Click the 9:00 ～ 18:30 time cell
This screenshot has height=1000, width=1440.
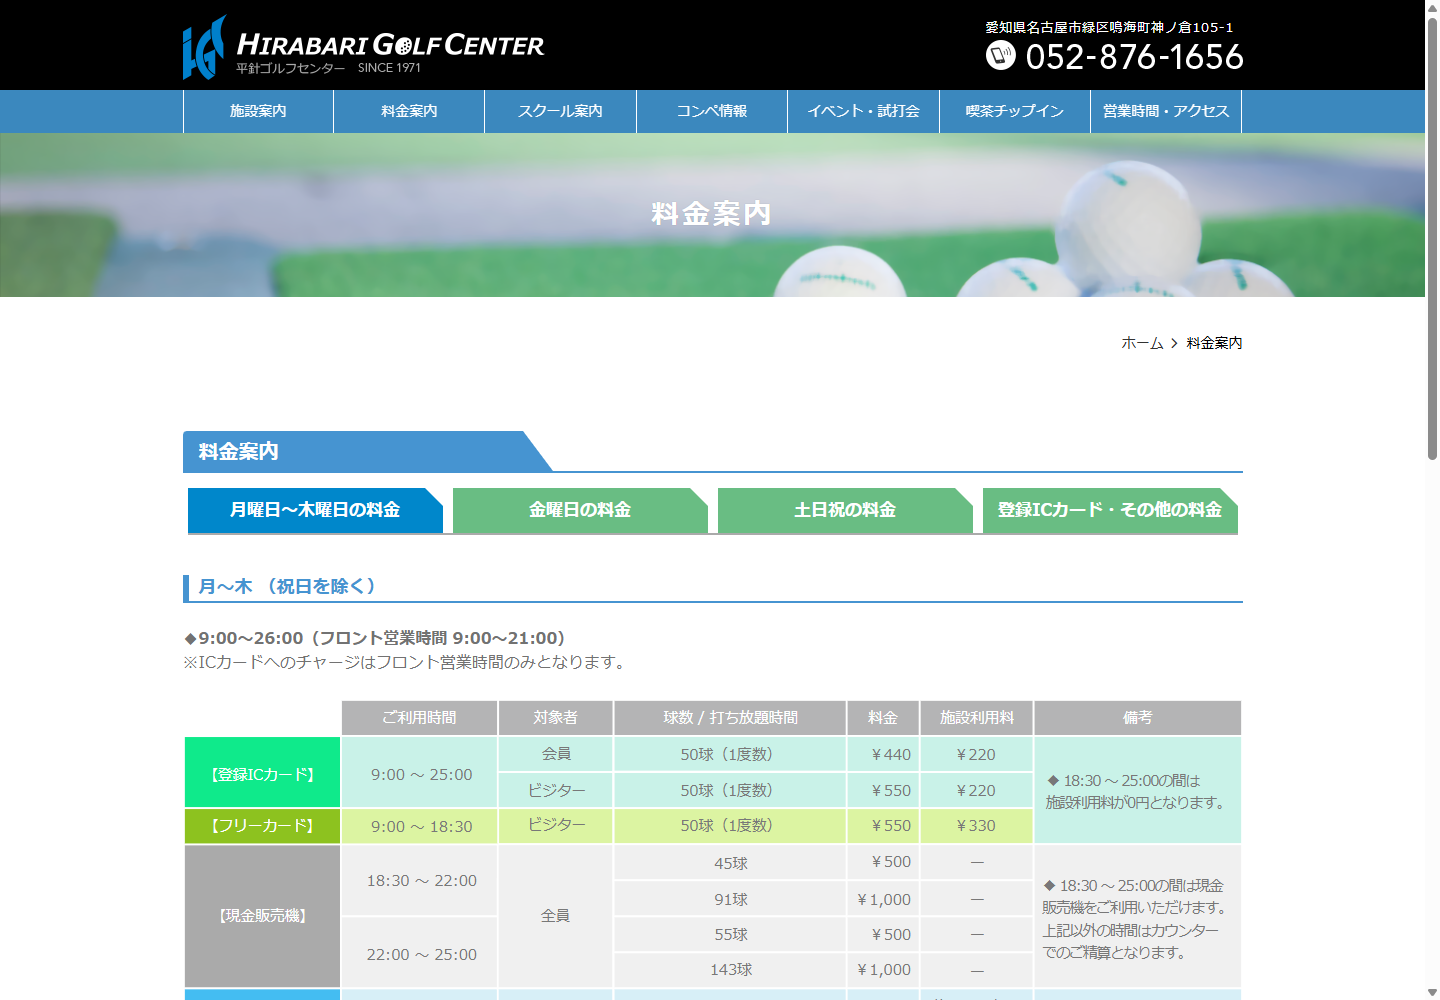coord(420,826)
